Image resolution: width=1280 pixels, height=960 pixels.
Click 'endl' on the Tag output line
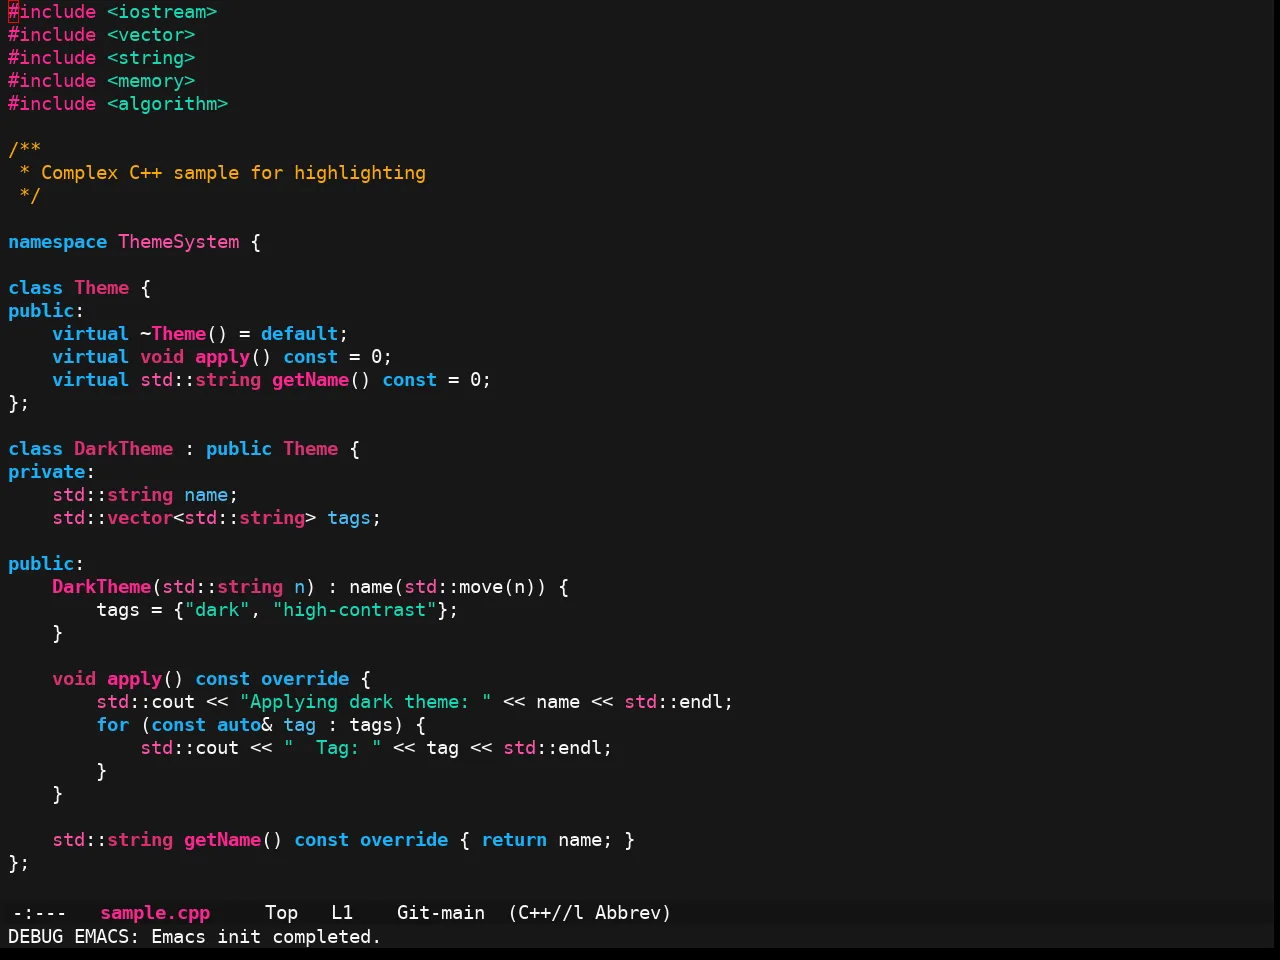(x=580, y=748)
